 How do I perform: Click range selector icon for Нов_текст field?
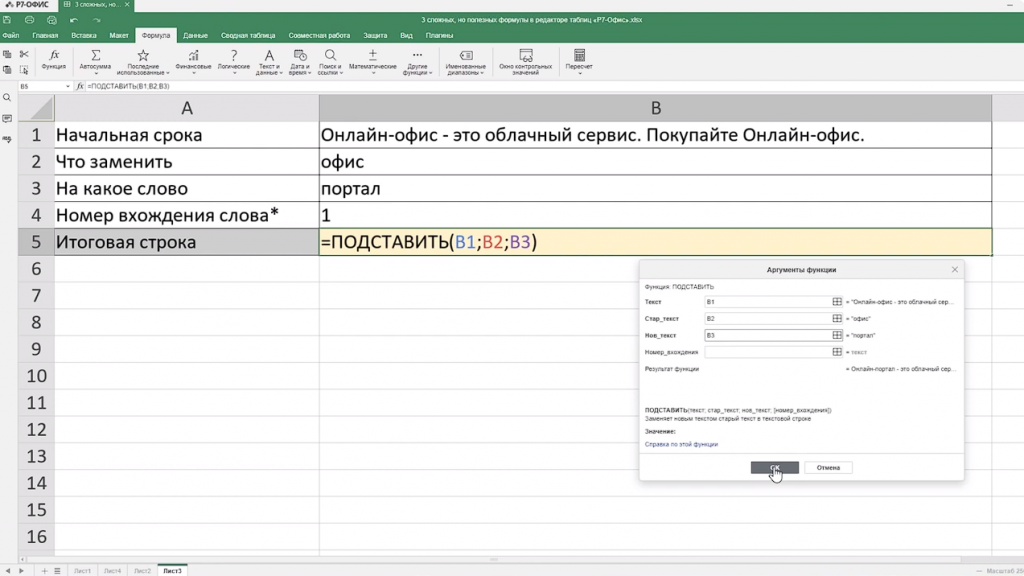[837, 335]
